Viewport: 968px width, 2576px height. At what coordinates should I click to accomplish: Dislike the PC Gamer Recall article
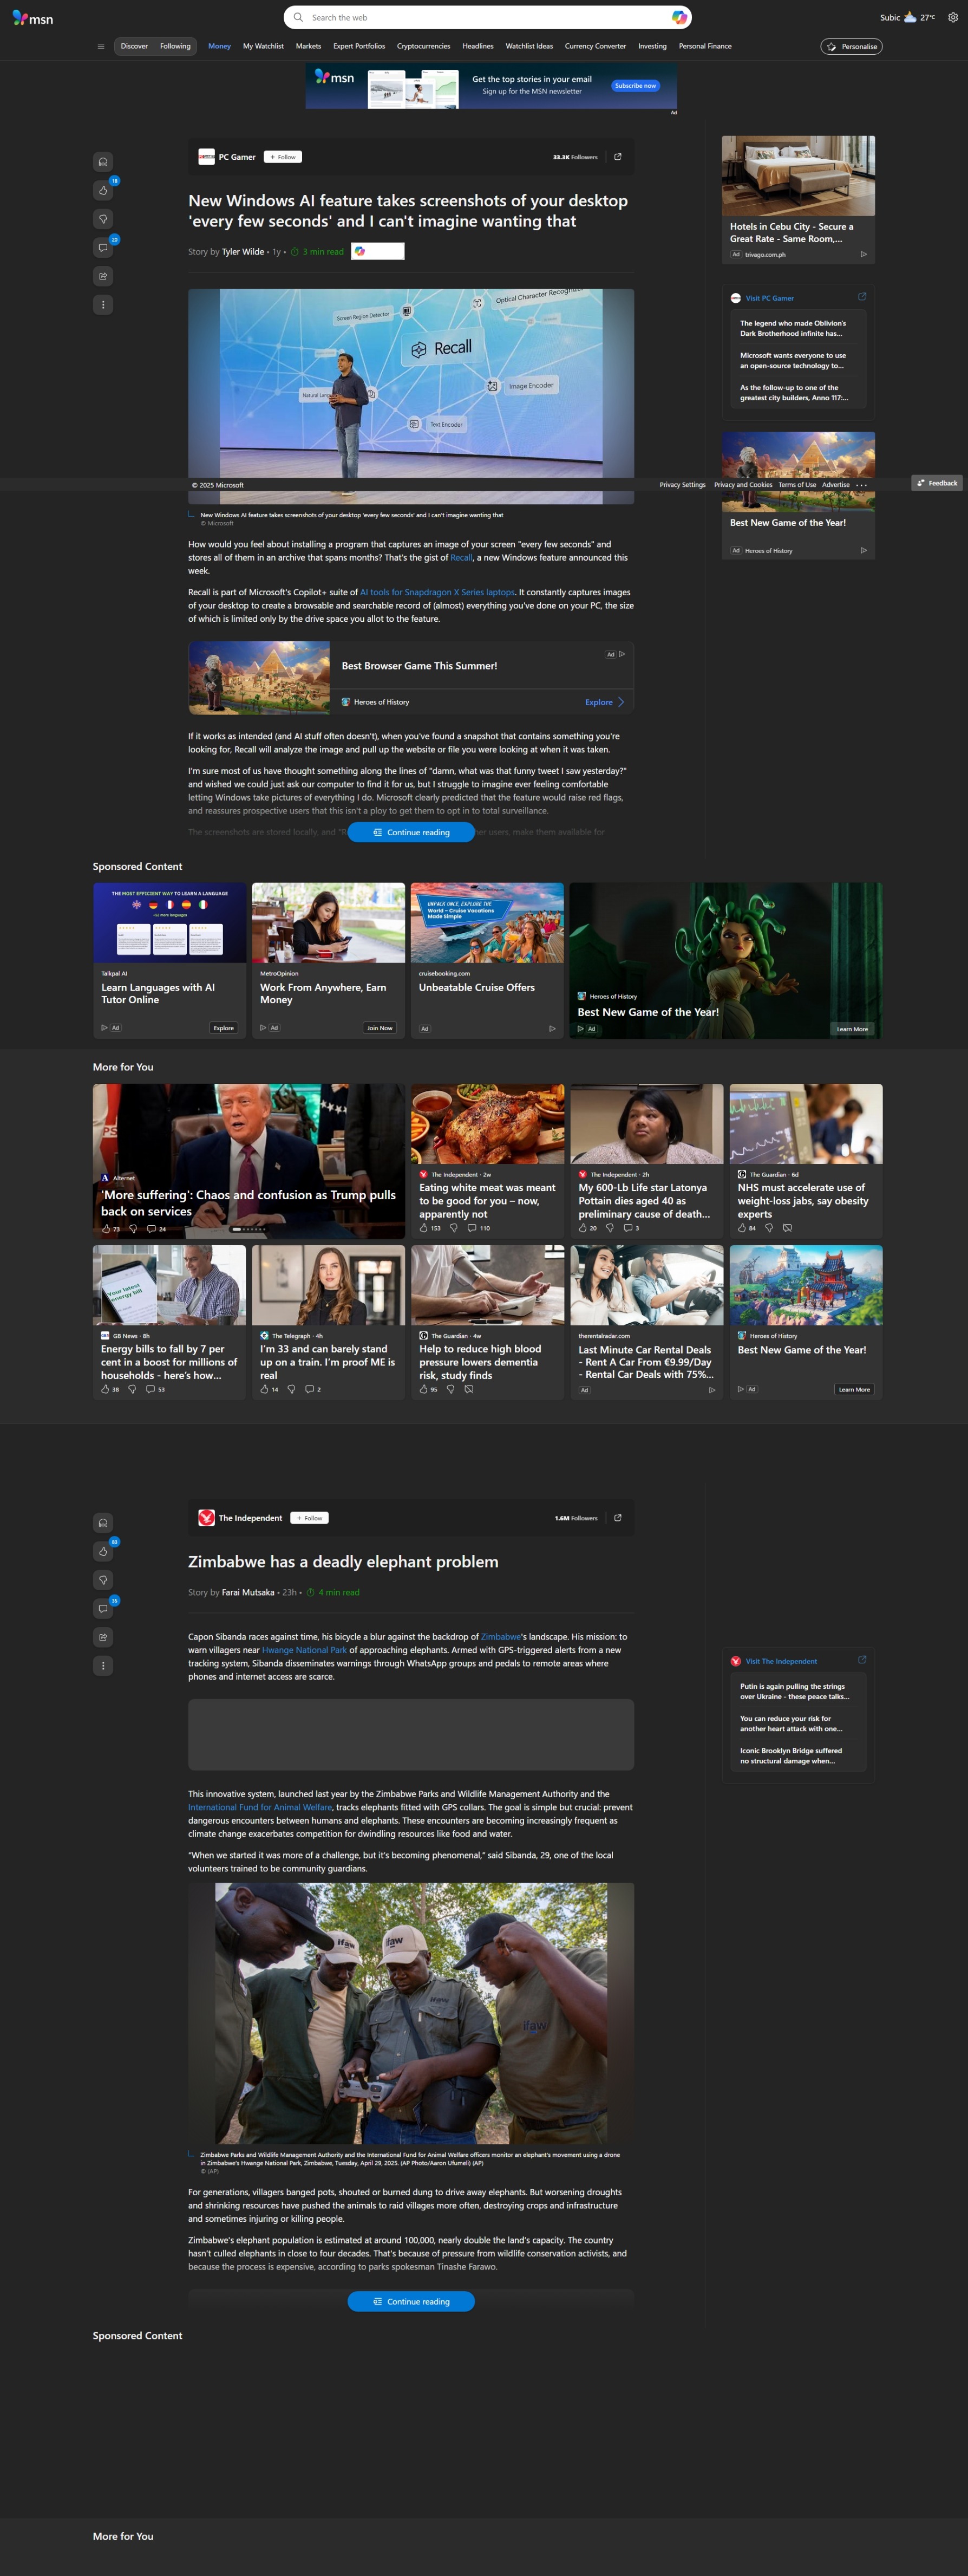(x=103, y=219)
